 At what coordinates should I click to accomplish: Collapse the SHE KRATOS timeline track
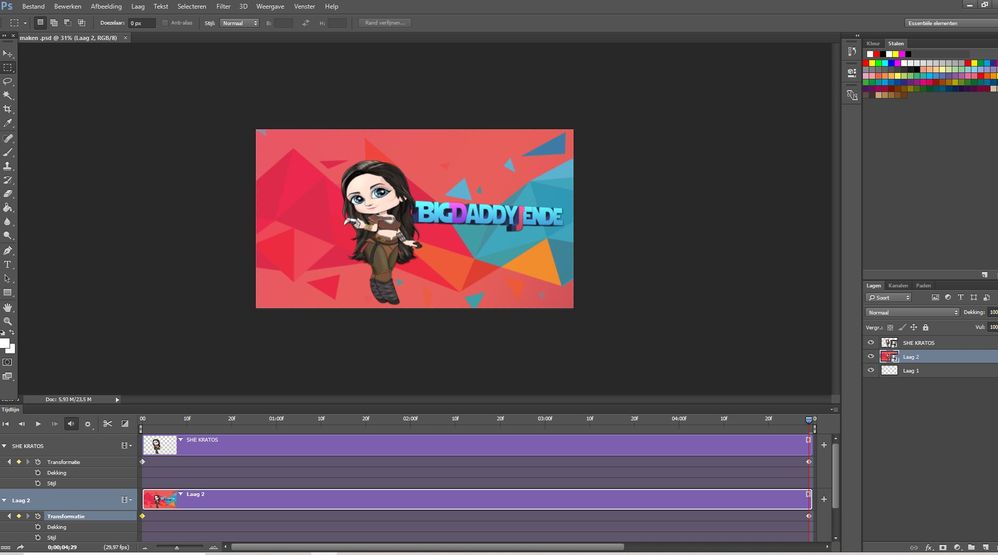(4, 446)
